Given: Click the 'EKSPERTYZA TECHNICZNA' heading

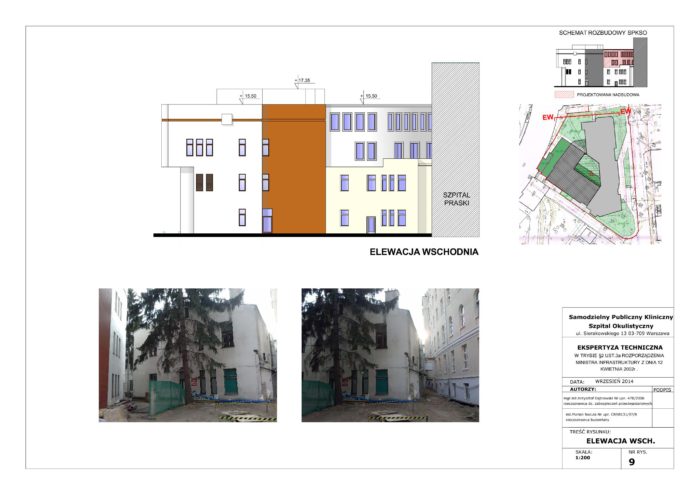Looking at the screenshot, I should pos(620,347).
